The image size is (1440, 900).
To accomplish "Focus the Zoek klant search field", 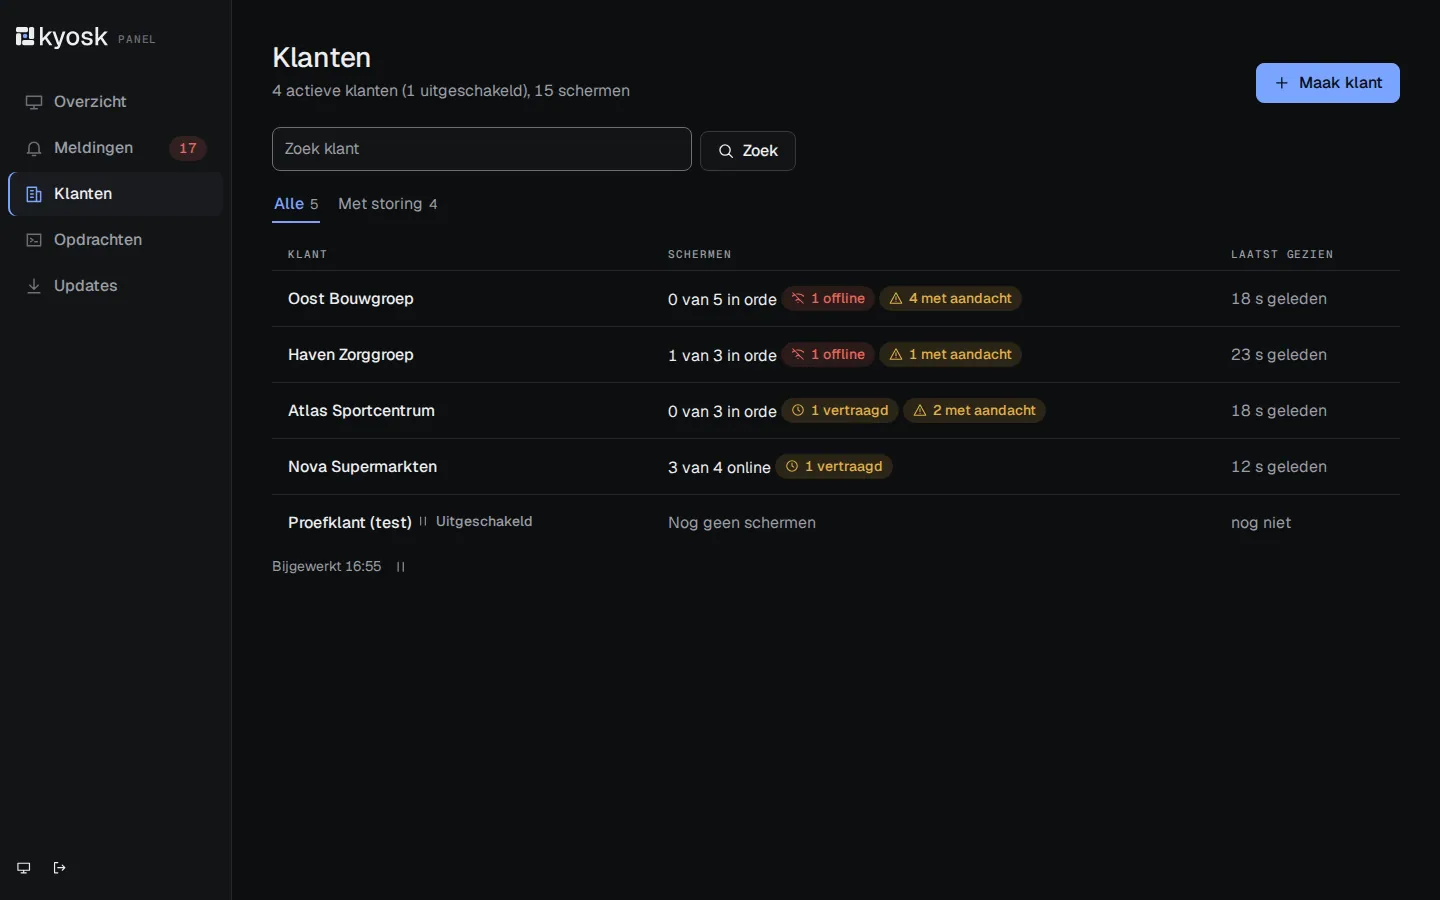I will [482, 149].
